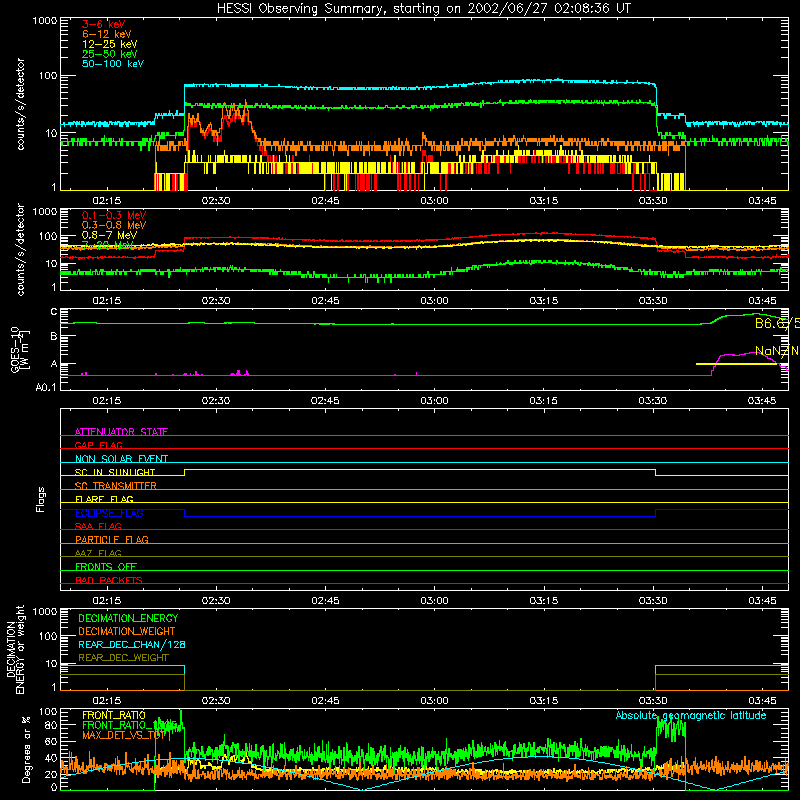Click the Degrees or % axis title

(26, 750)
